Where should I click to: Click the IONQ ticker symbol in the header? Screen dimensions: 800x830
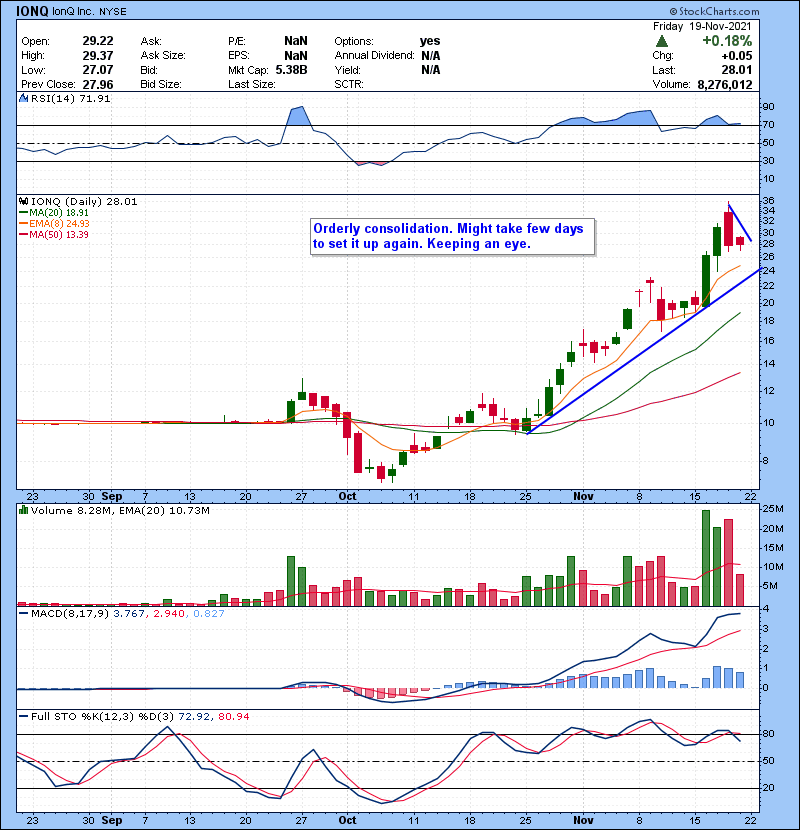(32, 11)
